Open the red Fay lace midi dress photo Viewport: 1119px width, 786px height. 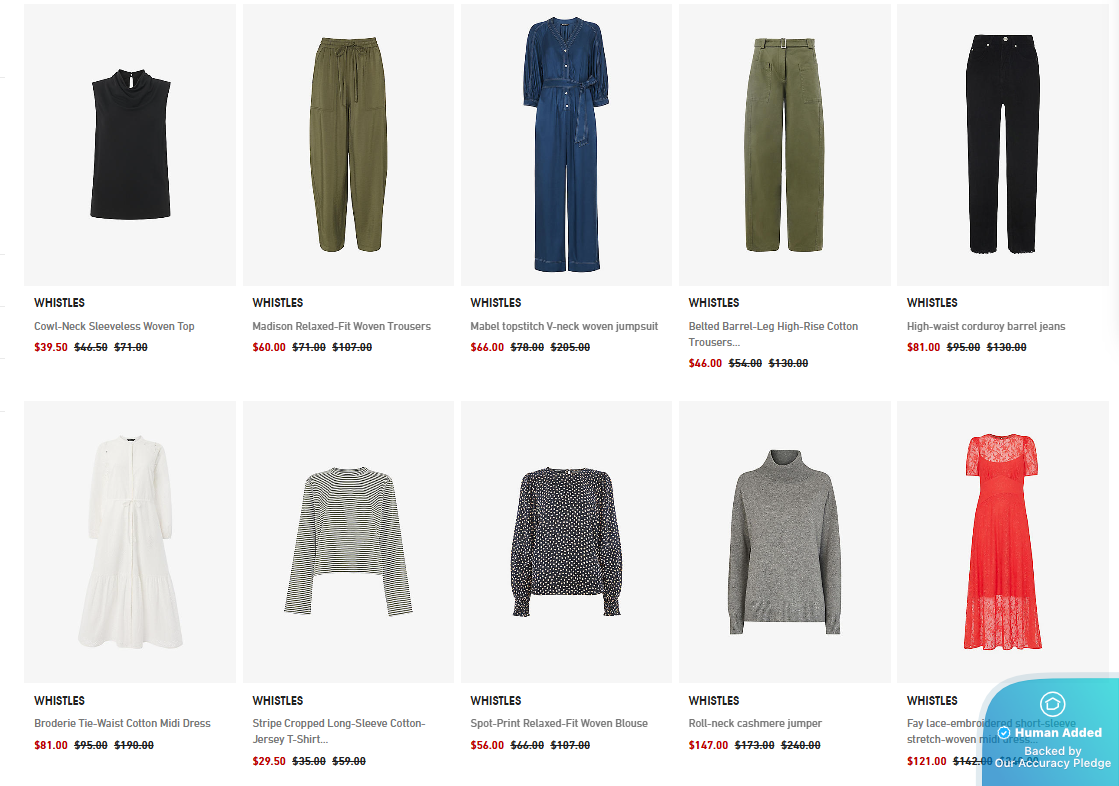point(1003,542)
